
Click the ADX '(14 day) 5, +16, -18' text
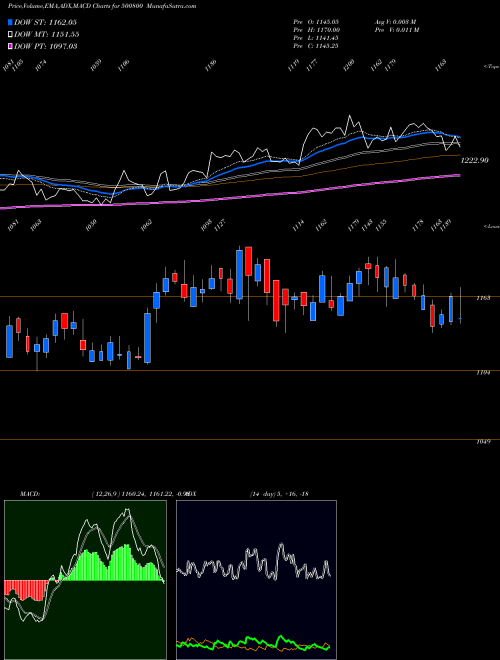click(x=279, y=493)
